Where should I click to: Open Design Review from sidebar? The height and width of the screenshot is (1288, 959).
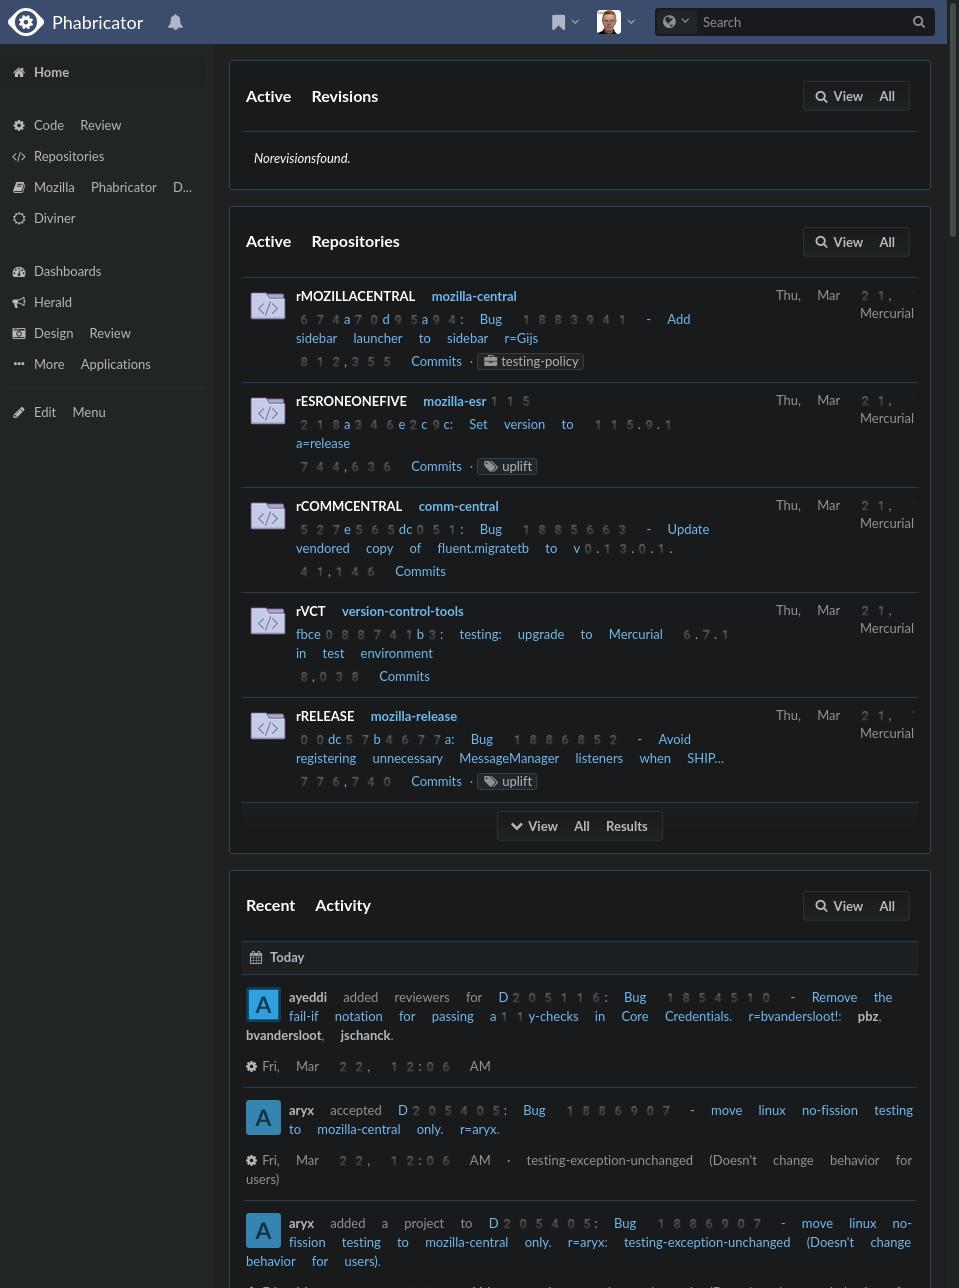(x=105, y=333)
